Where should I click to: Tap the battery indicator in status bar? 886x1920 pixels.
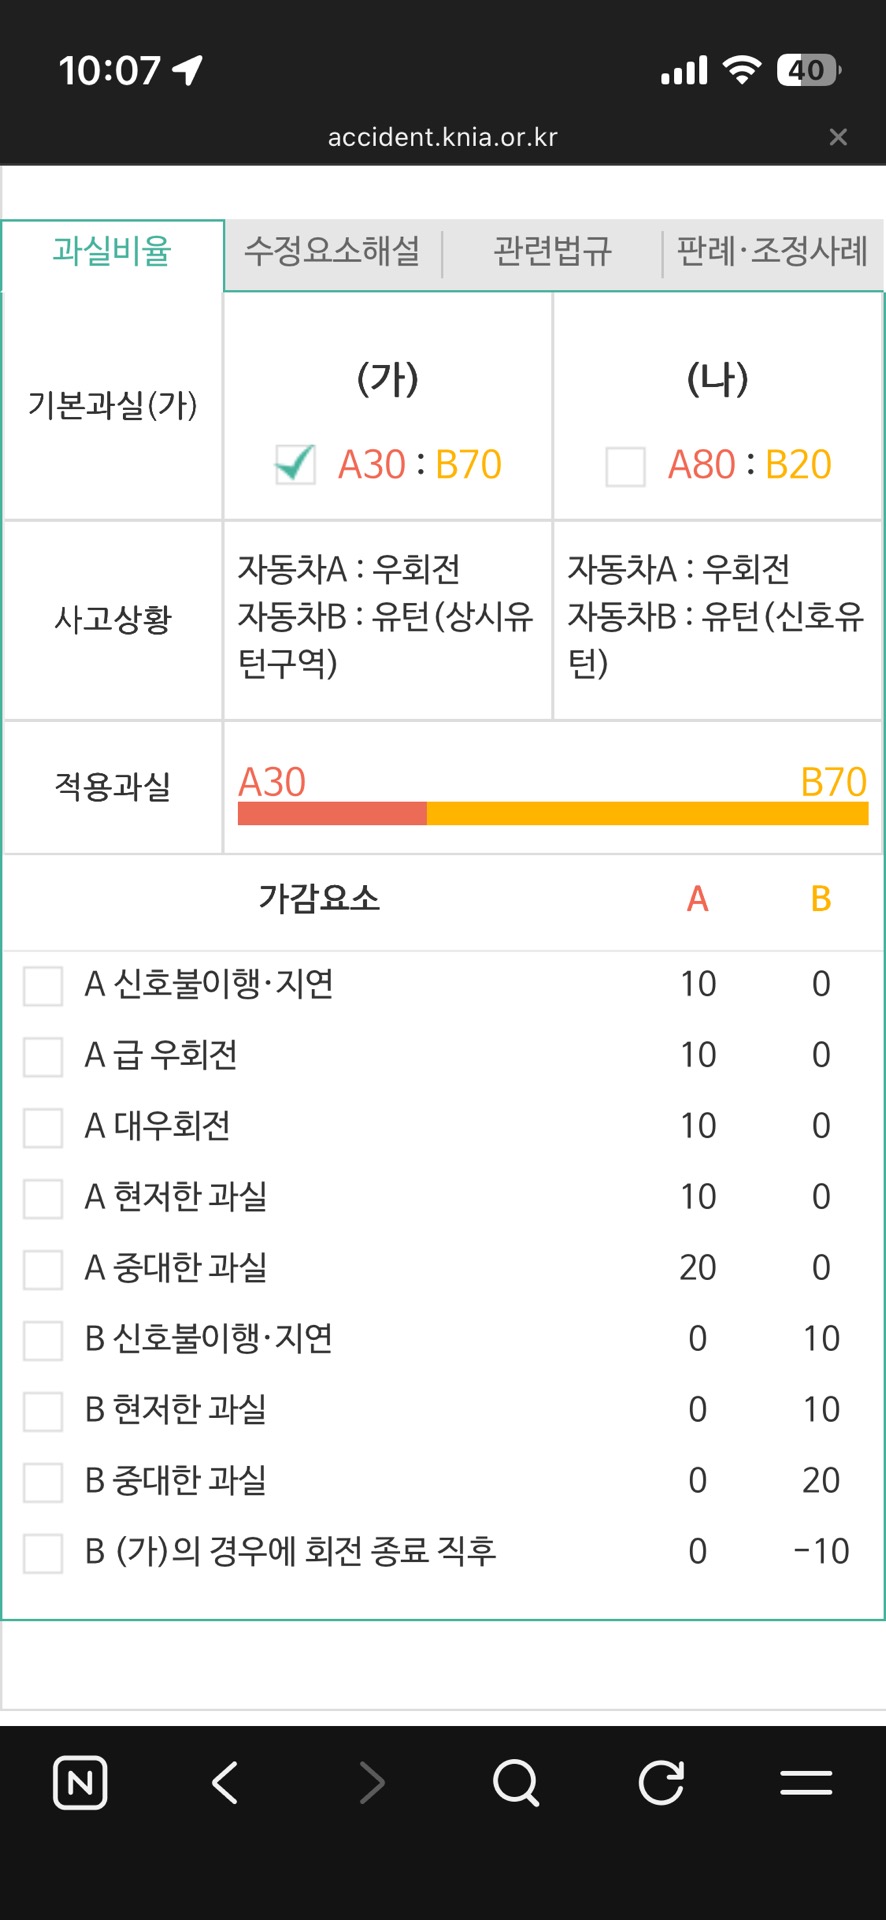pos(808,70)
